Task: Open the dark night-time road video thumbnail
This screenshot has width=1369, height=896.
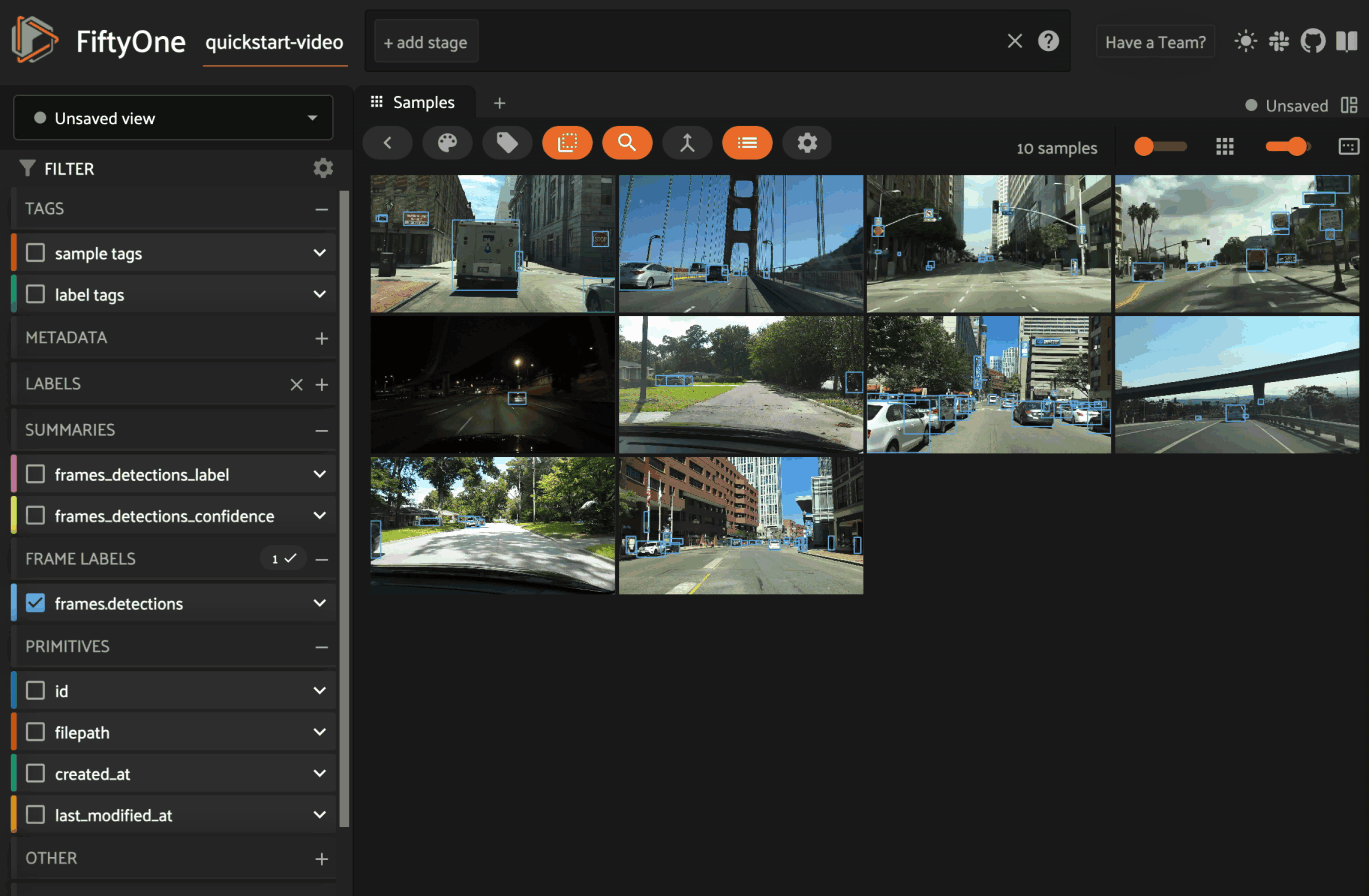Action: (x=493, y=385)
